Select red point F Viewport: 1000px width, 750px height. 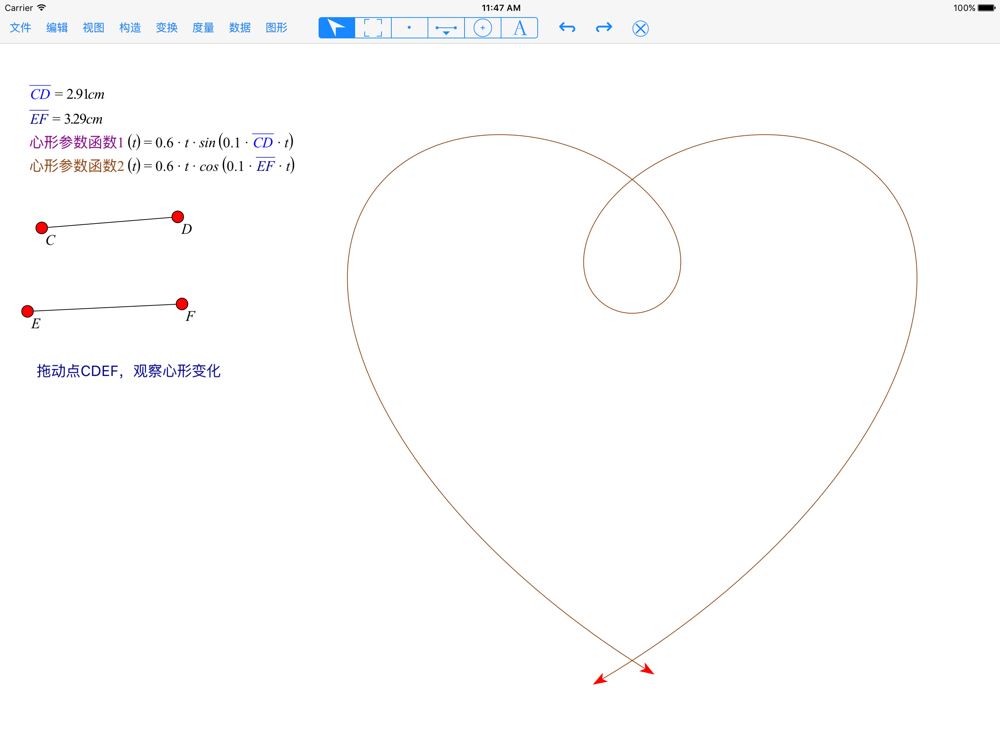click(182, 304)
